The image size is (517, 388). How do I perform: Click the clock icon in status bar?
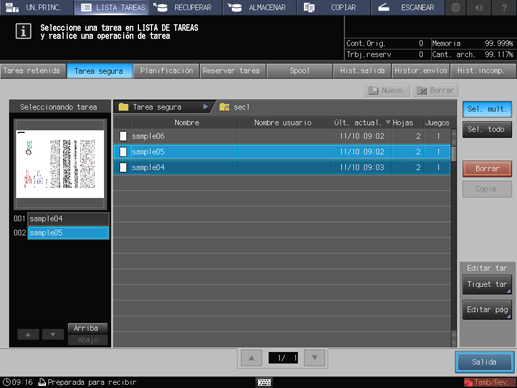[x=6, y=382]
